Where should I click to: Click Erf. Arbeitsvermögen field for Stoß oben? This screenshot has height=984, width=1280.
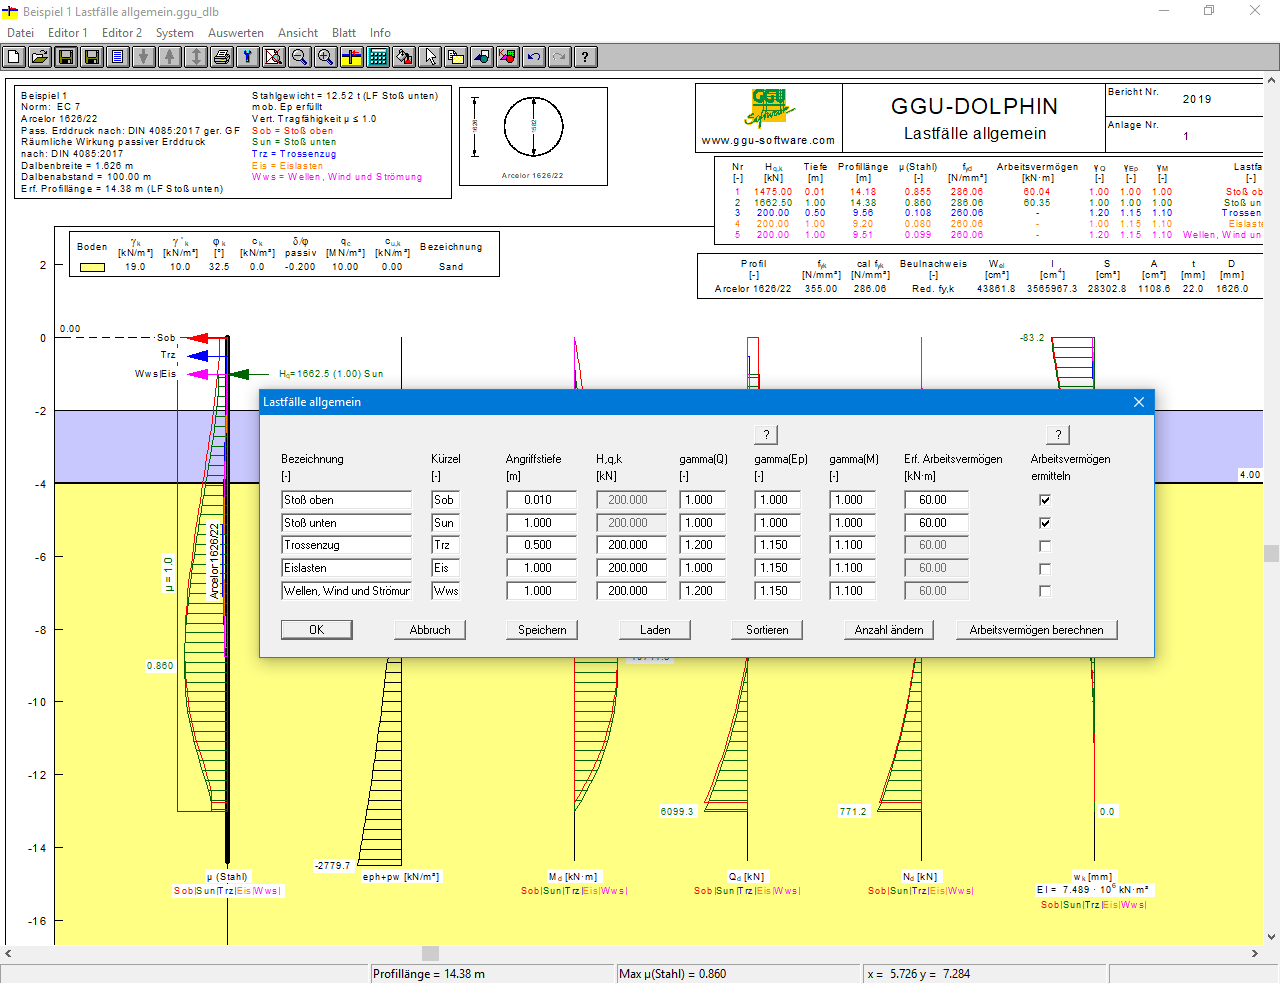937,500
